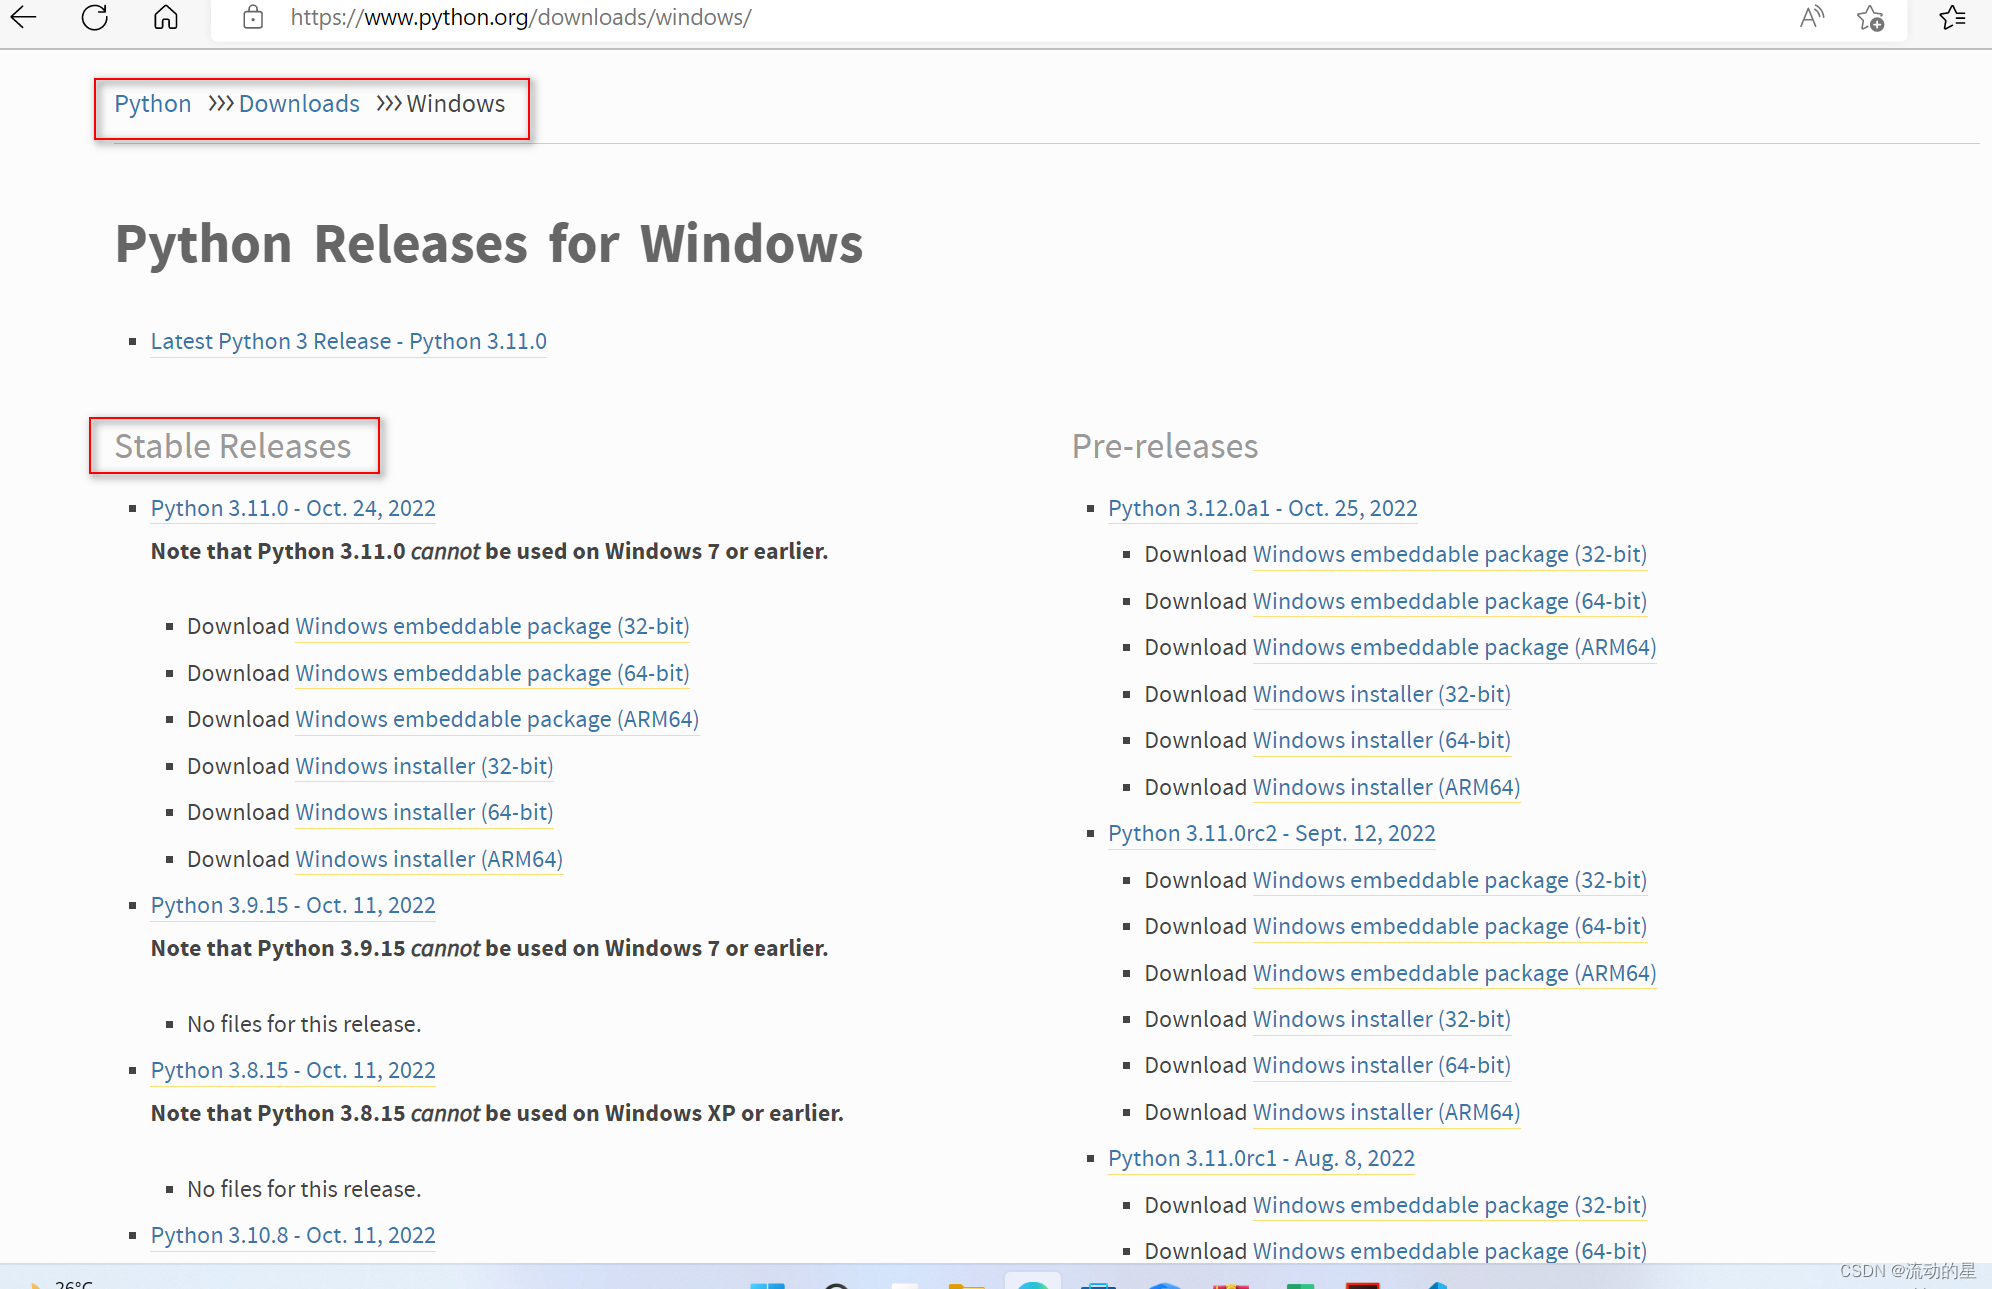Open Python 3.11.0rc2 release link
This screenshot has width=1992, height=1289.
coord(1271,833)
